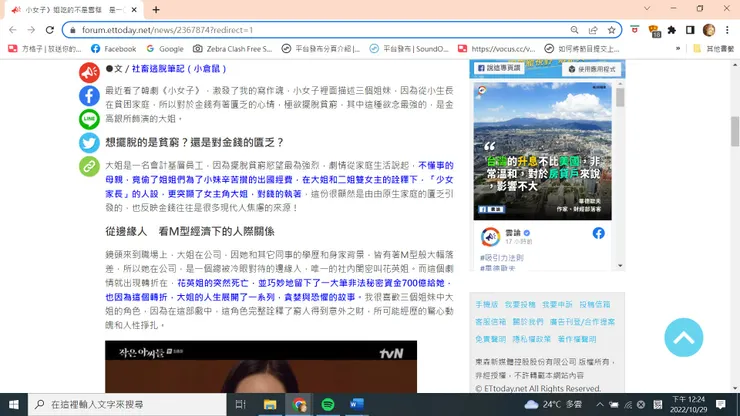Open Spotify from the taskbar
Viewport: 740px width, 416px height.
pos(328,404)
